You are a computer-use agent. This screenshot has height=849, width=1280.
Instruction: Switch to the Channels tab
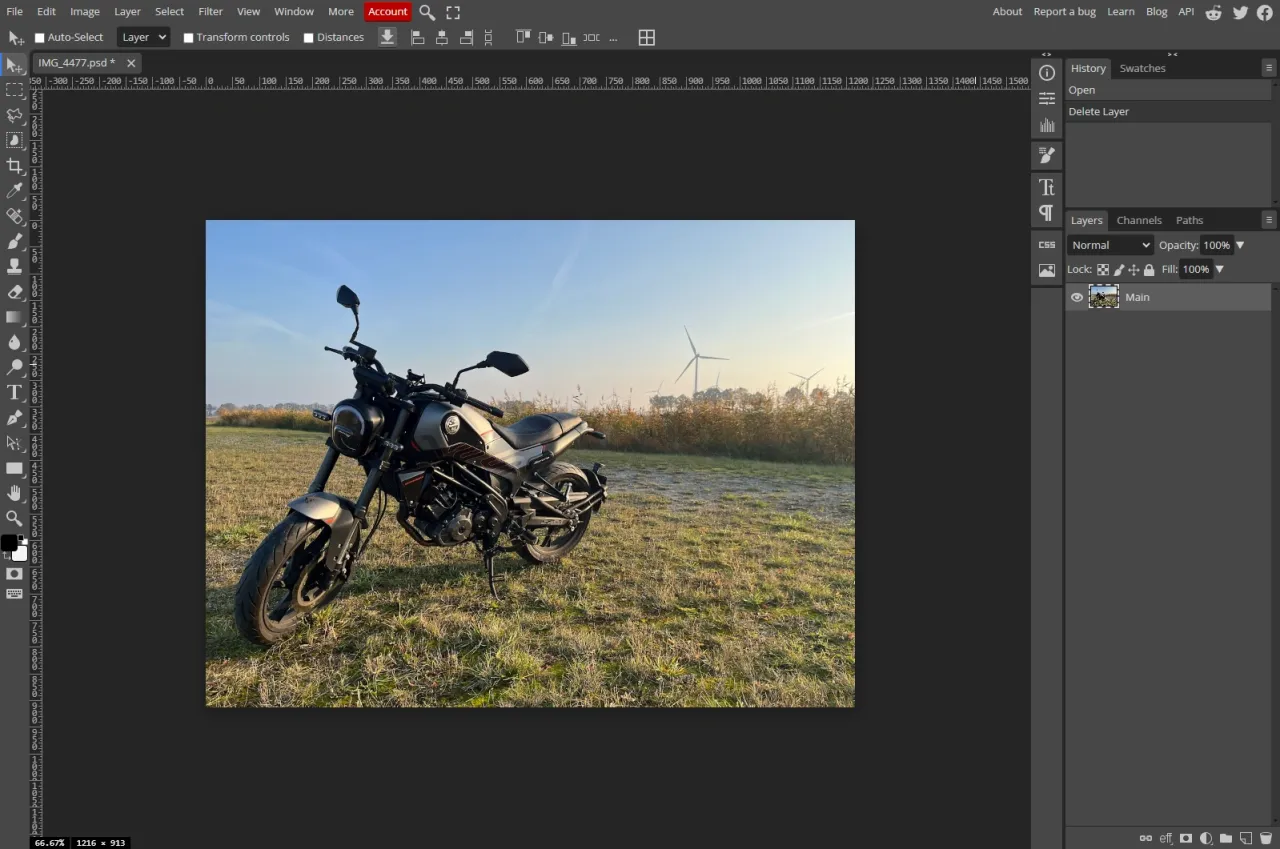1139,220
